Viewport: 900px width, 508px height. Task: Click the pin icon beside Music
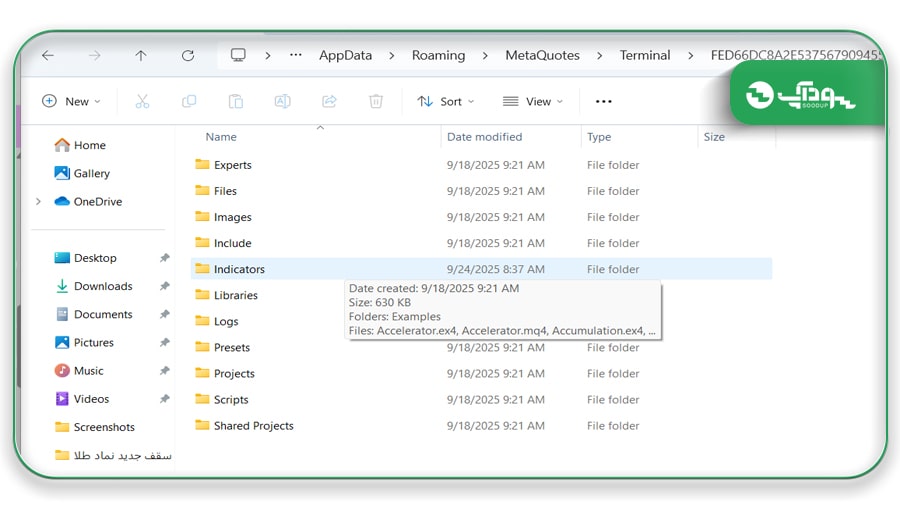coord(165,370)
